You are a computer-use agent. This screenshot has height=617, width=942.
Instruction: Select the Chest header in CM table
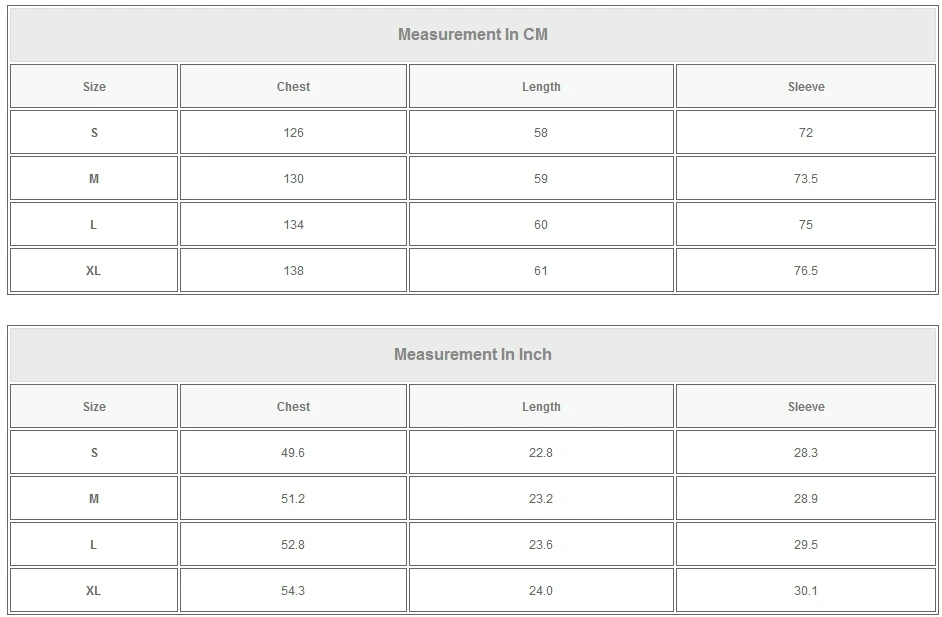(x=293, y=87)
